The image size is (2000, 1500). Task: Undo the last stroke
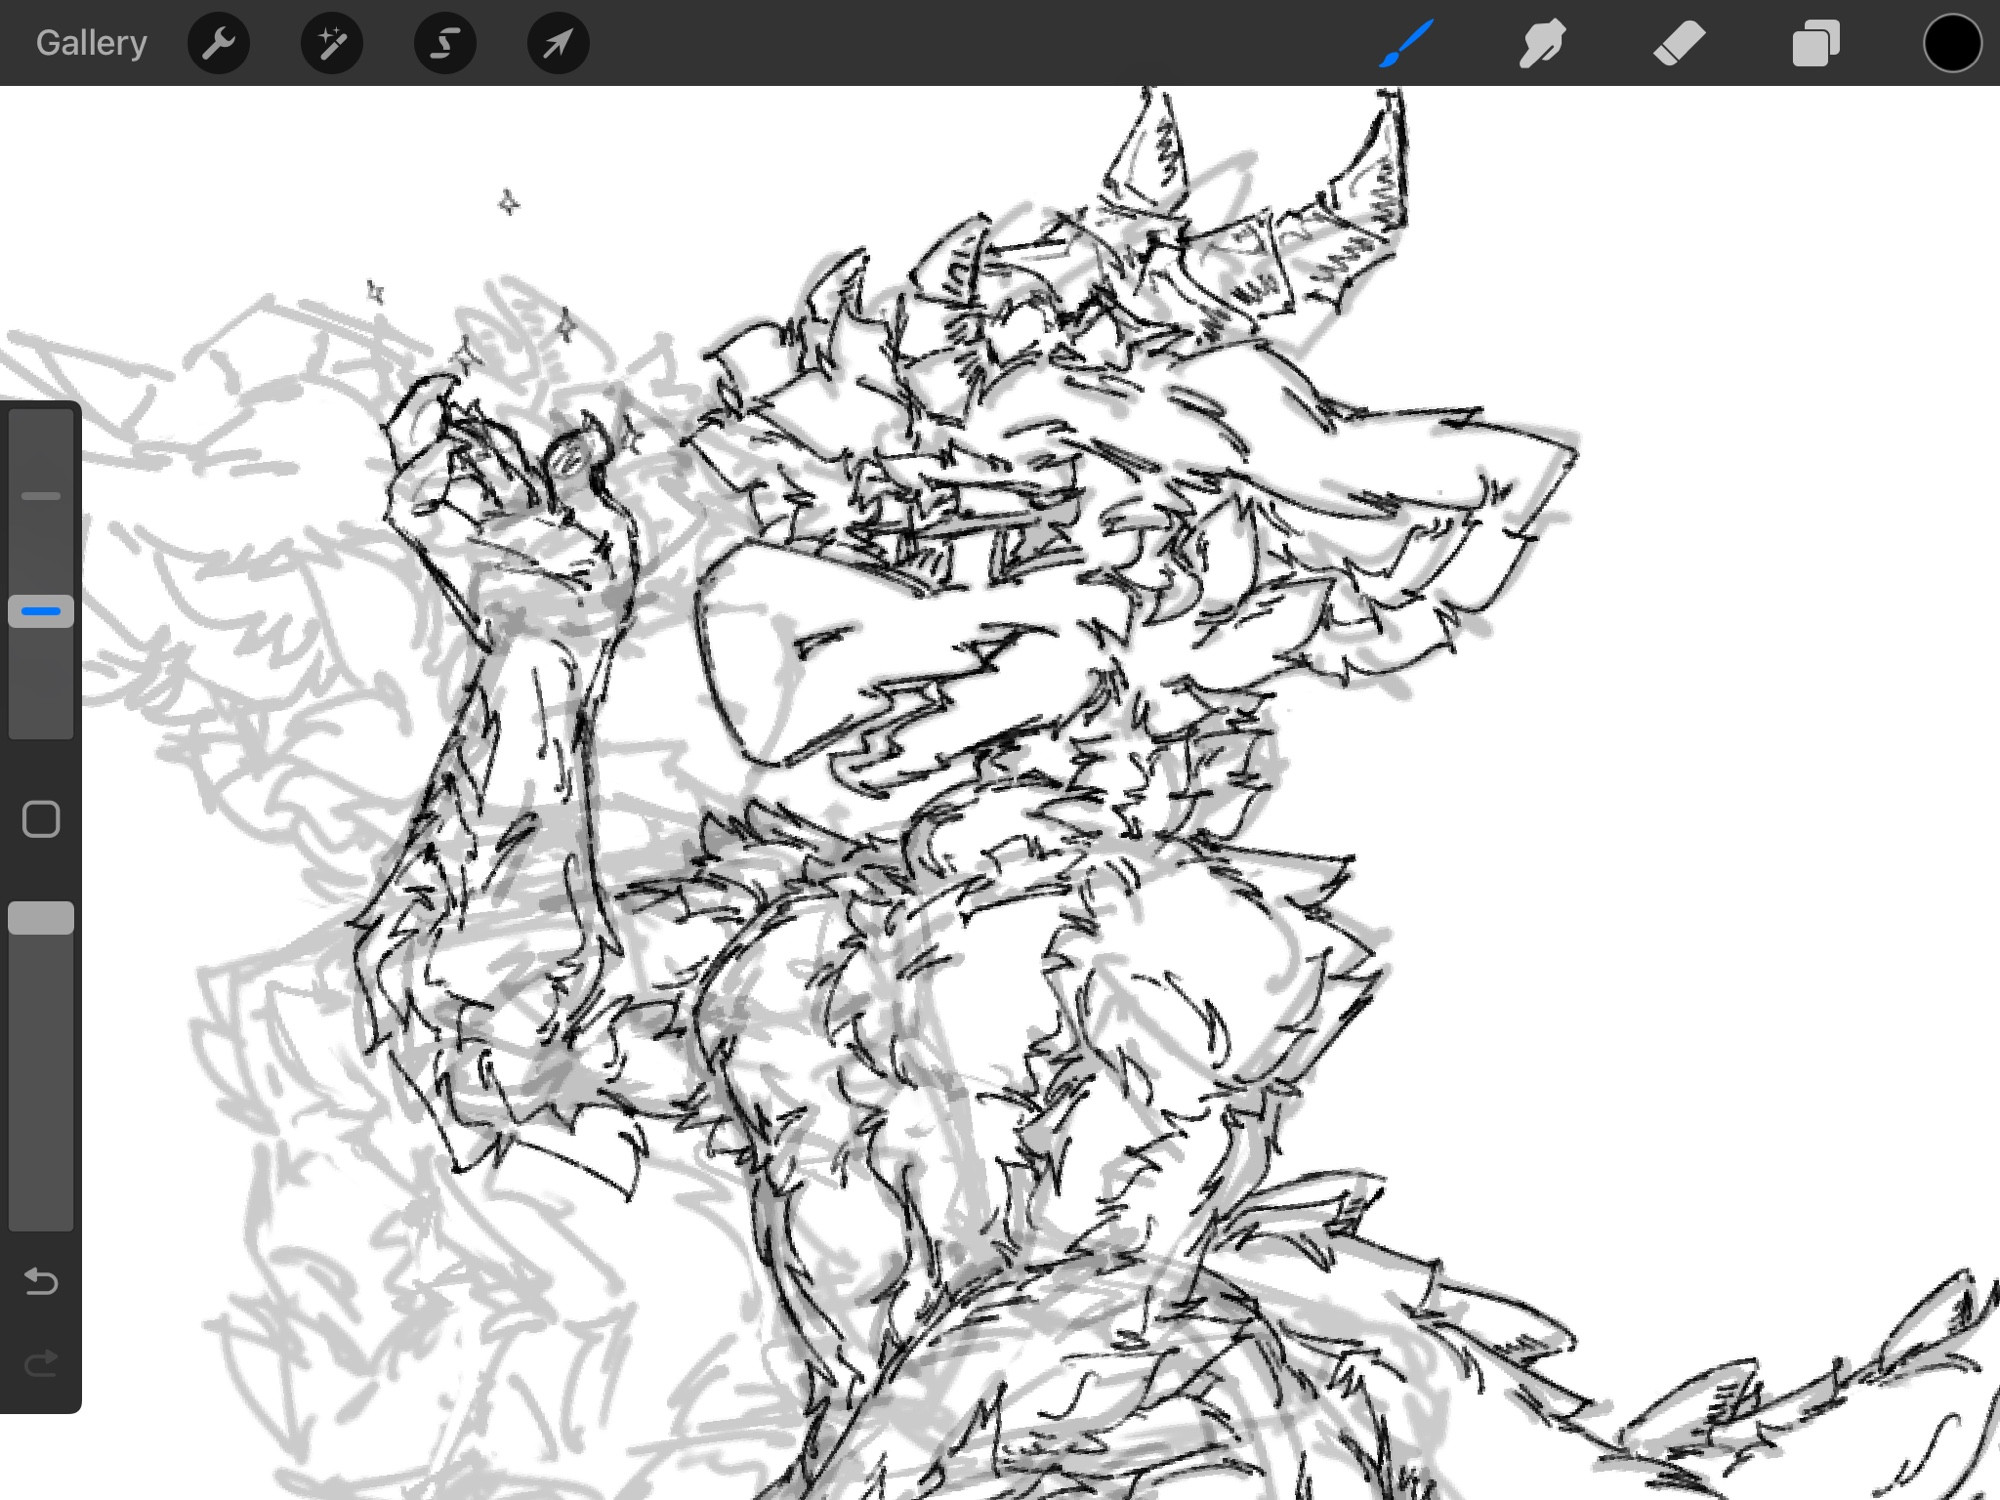tap(41, 1281)
